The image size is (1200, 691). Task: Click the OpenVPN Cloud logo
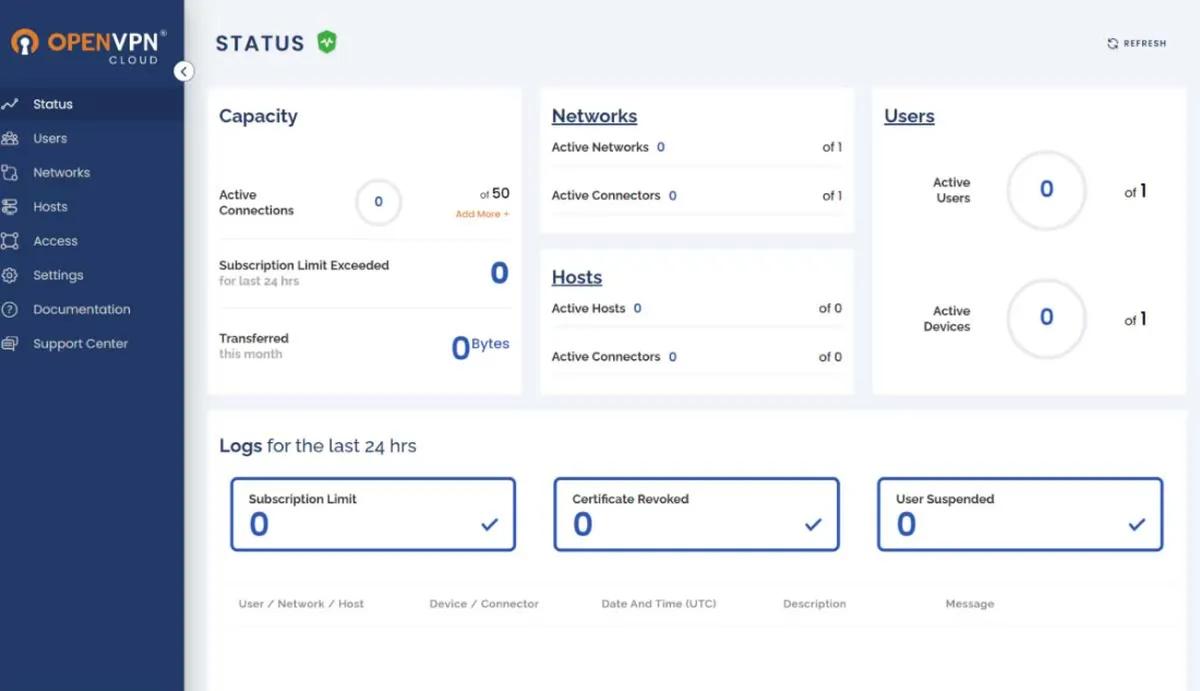tap(89, 46)
